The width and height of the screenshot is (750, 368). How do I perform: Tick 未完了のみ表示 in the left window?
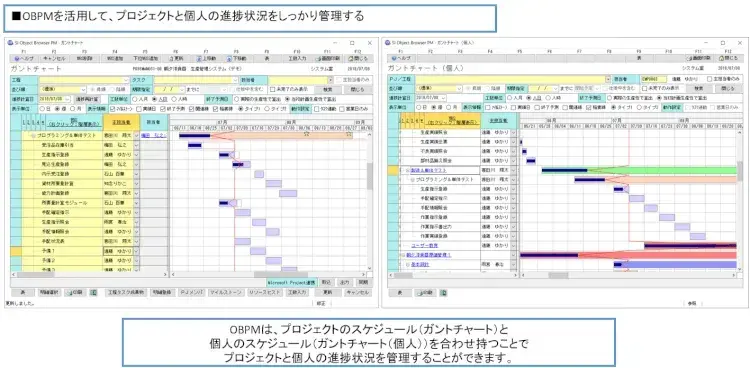273,89
